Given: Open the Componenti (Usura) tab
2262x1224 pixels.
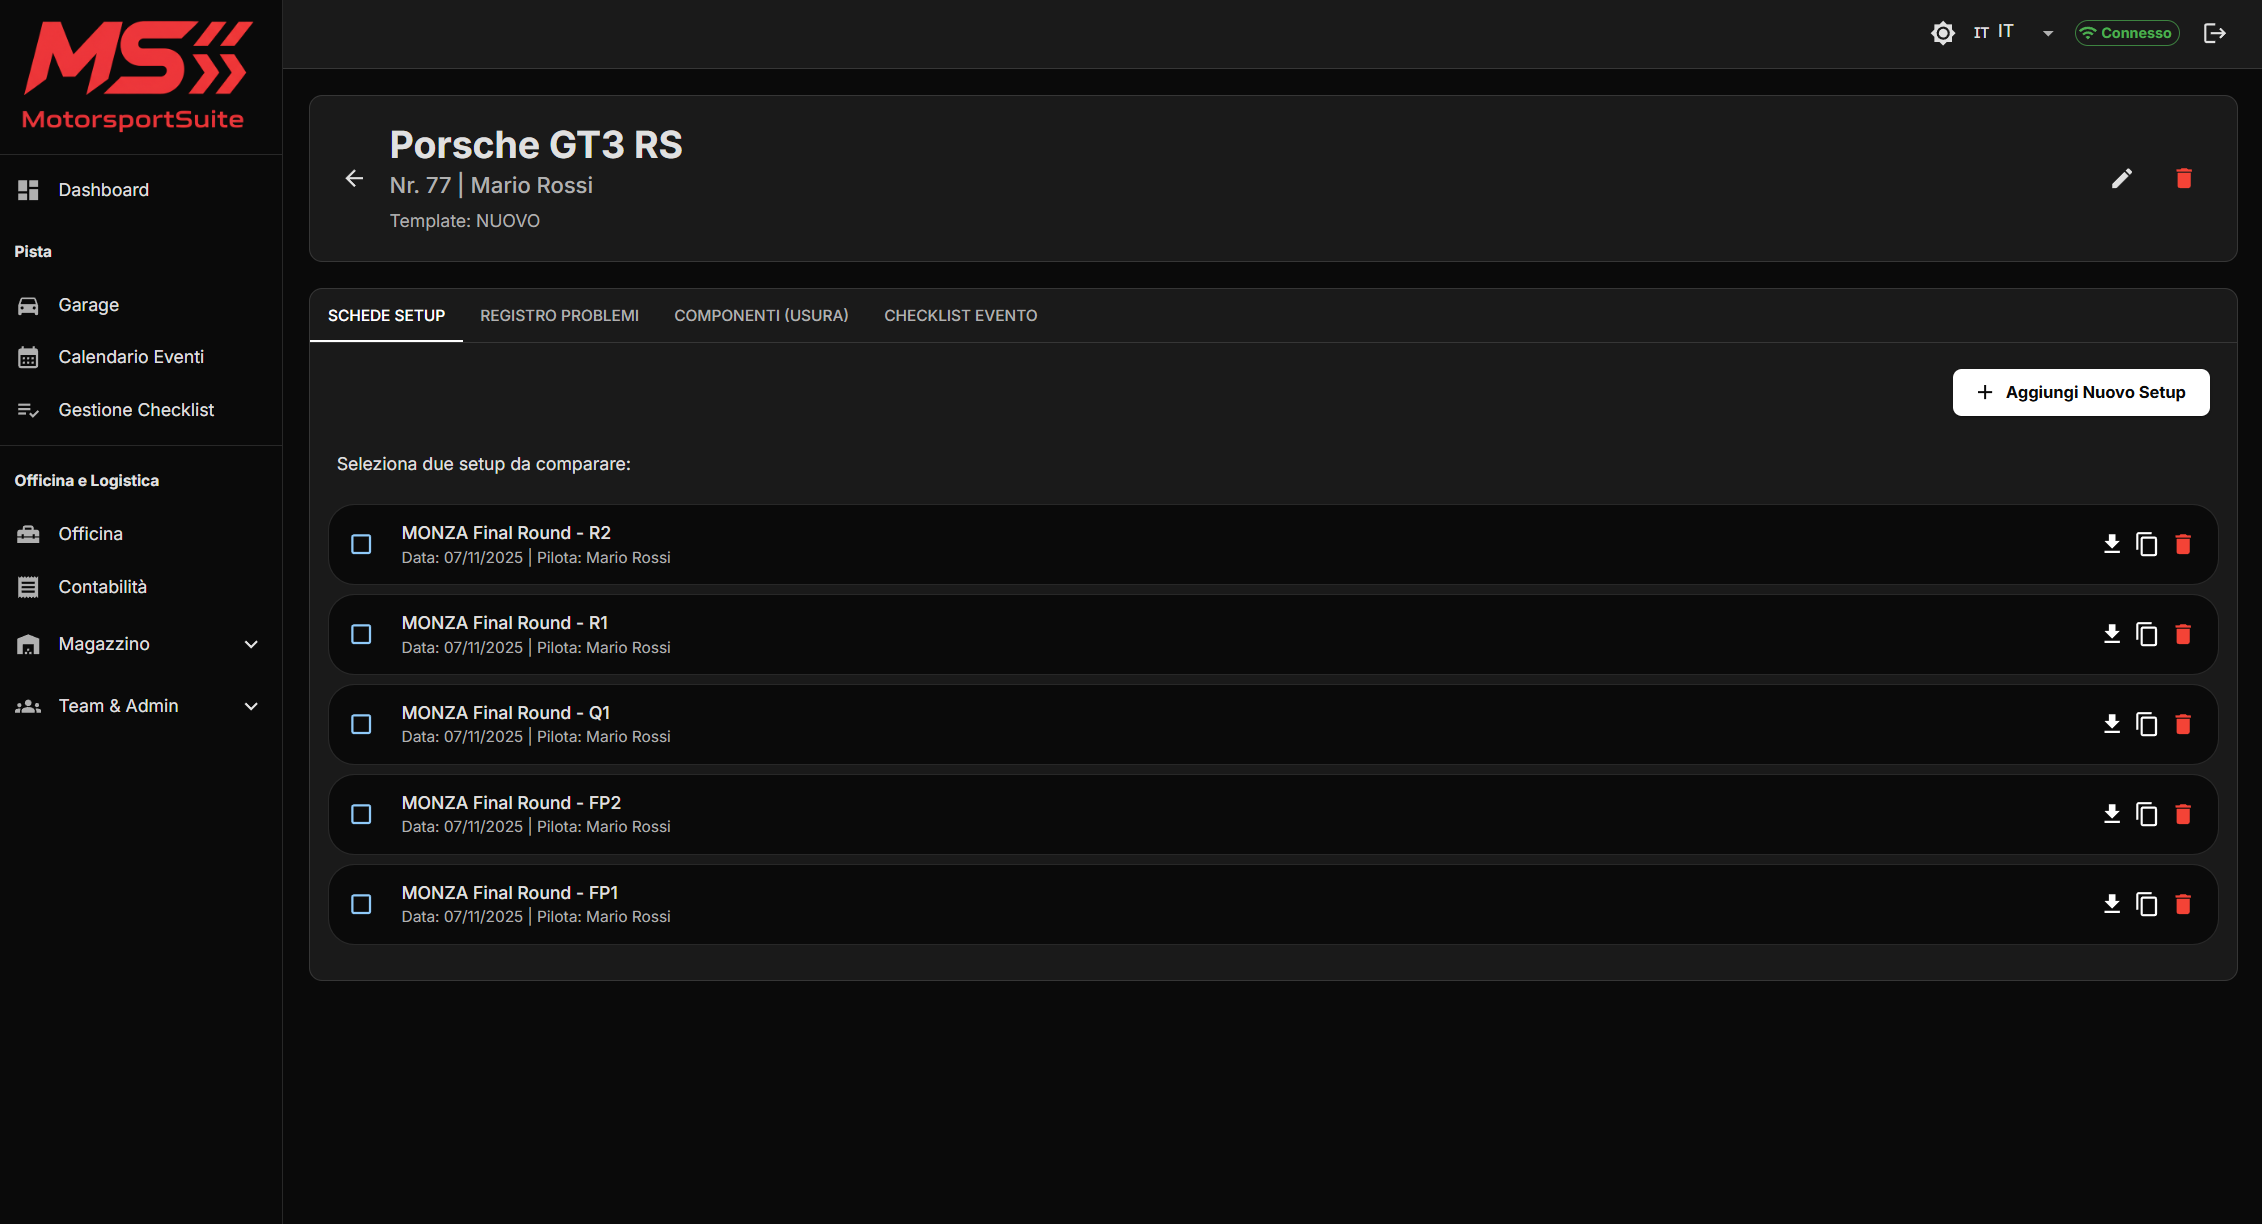Looking at the screenshot, I should tap(761, 316).
